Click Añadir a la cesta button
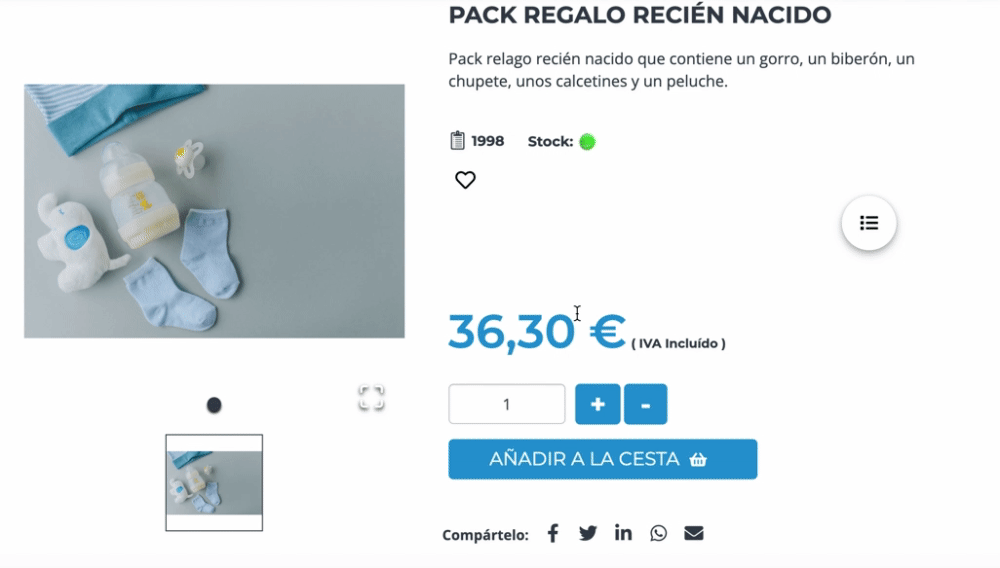The width and height of the screenshot is (1000, 568). click(x=603, y=459)
